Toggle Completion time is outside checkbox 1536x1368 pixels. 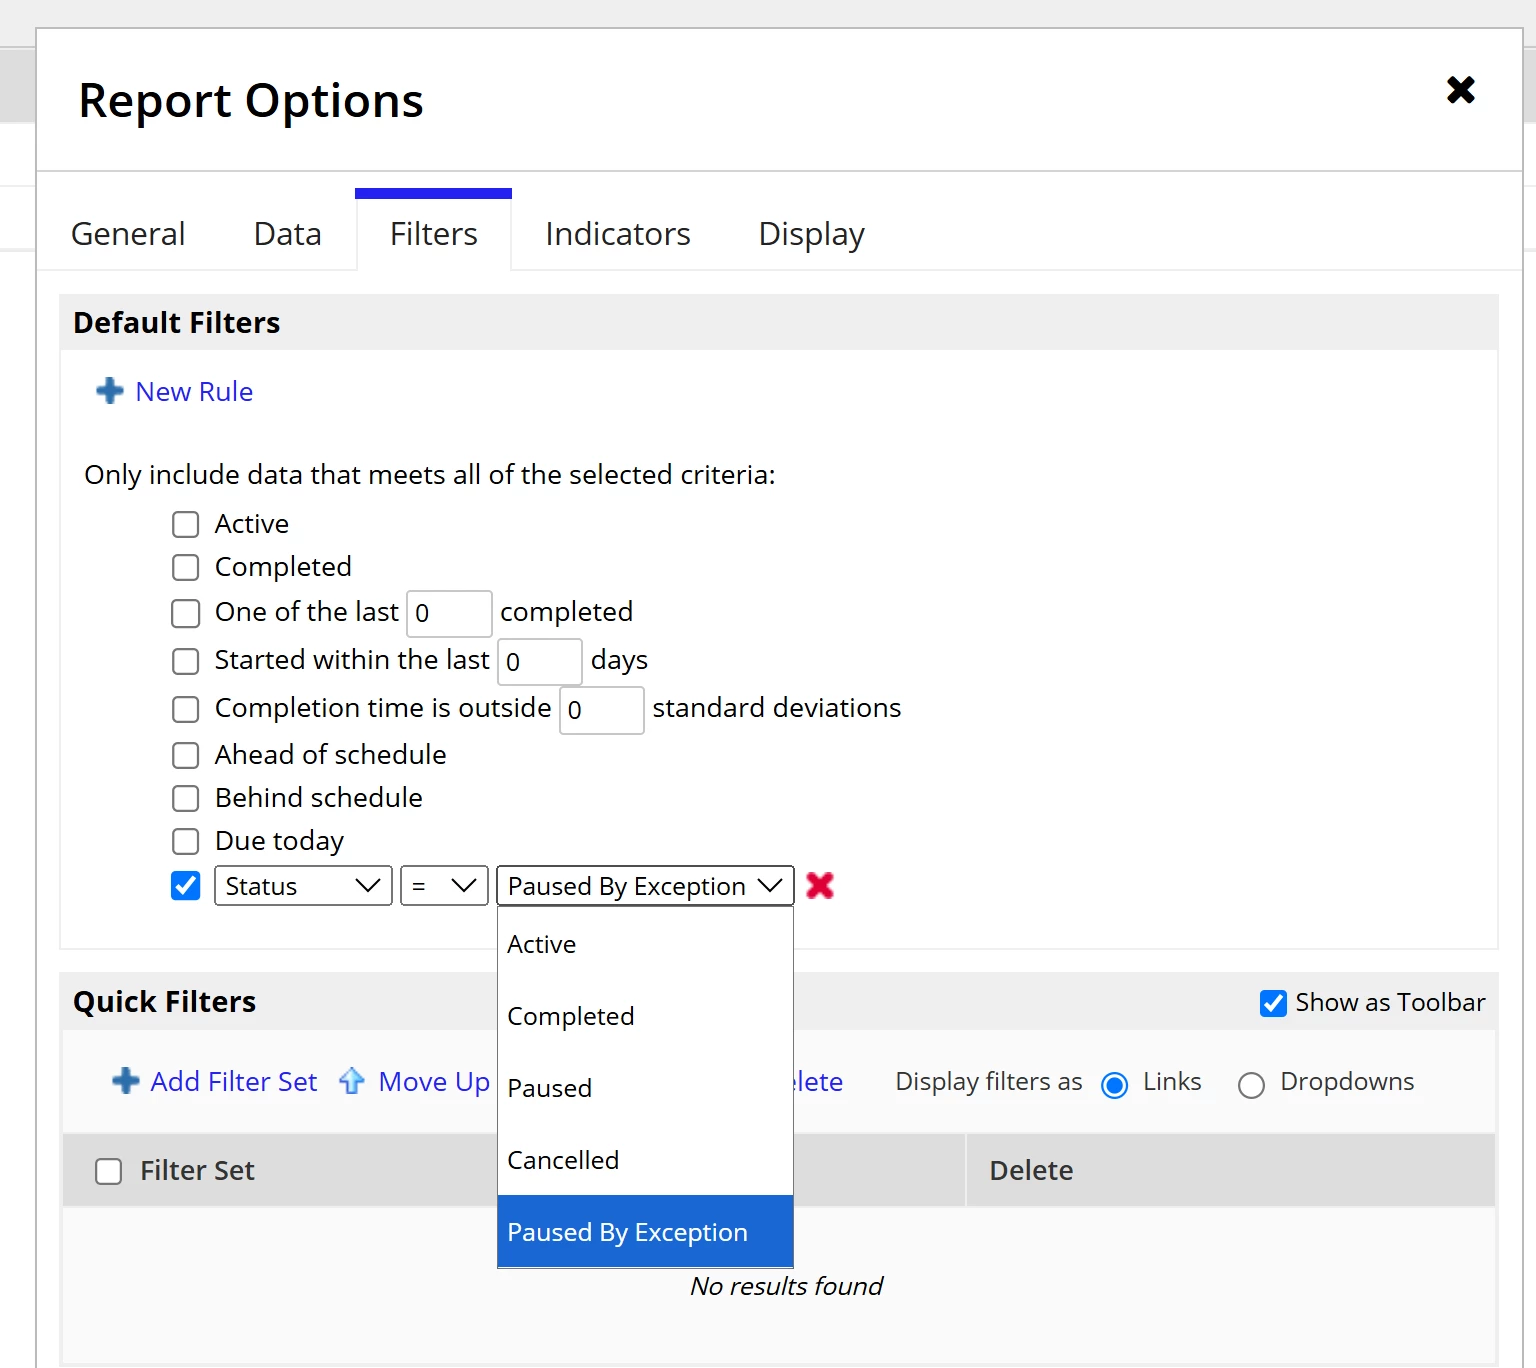tap(186, 709)
